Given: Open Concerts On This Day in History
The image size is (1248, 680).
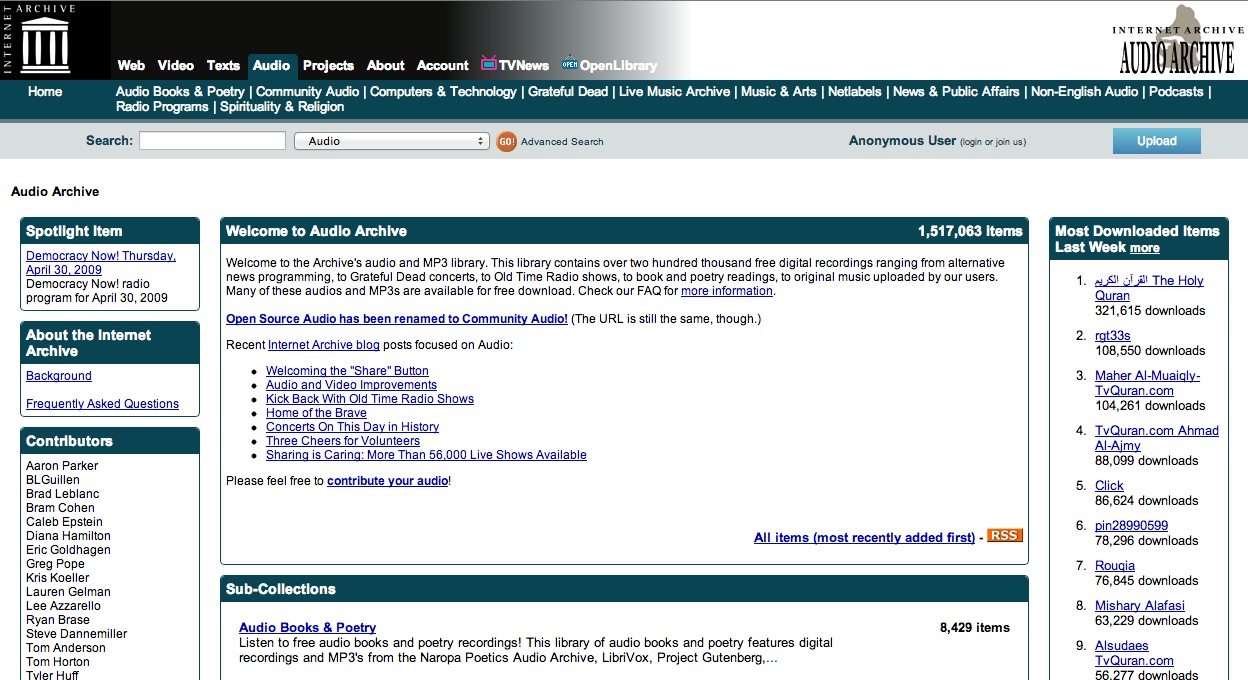Looking at the screenshot, I should click(x=352, y=427).
